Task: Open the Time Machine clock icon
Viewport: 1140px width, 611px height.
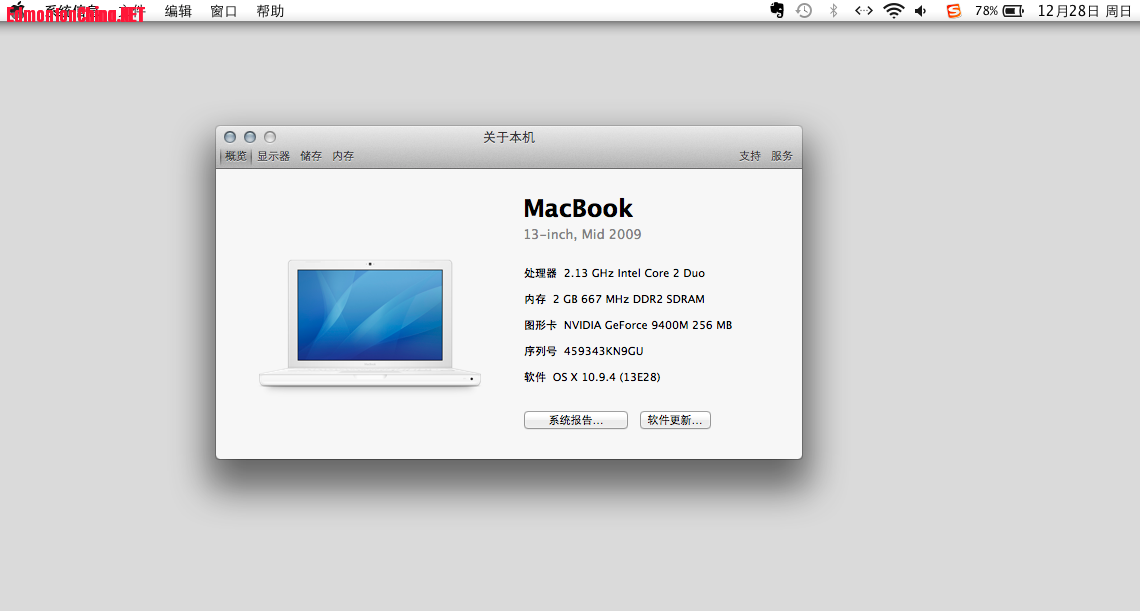Action: pos(804,10)
